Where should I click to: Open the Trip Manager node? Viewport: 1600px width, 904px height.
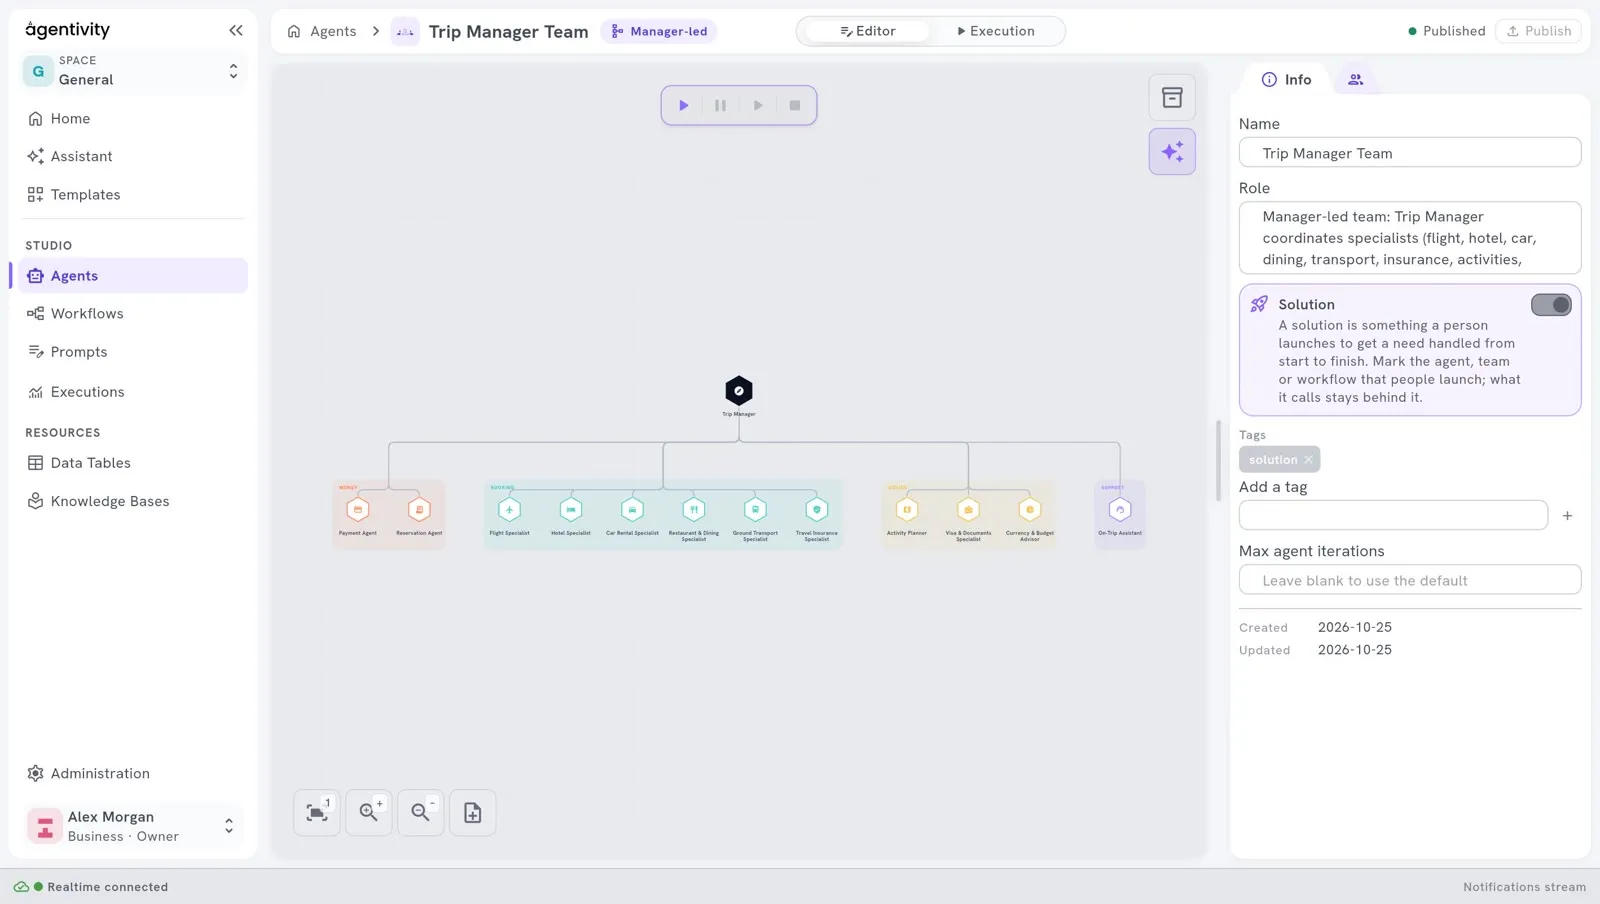tap(738, 391)
